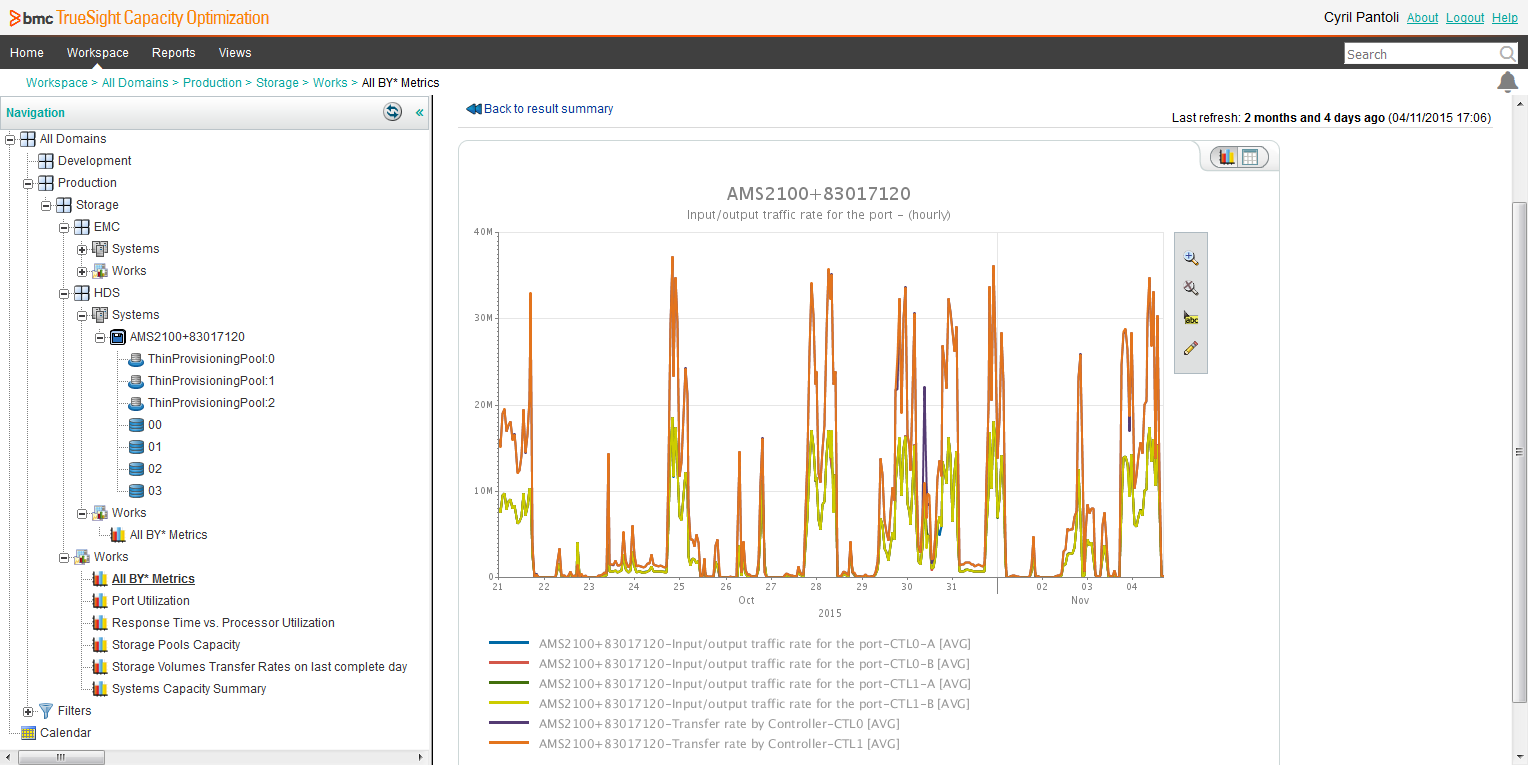
Task: Select ThinProvisioningPool:2 in the tree
Action: (211, 403)
